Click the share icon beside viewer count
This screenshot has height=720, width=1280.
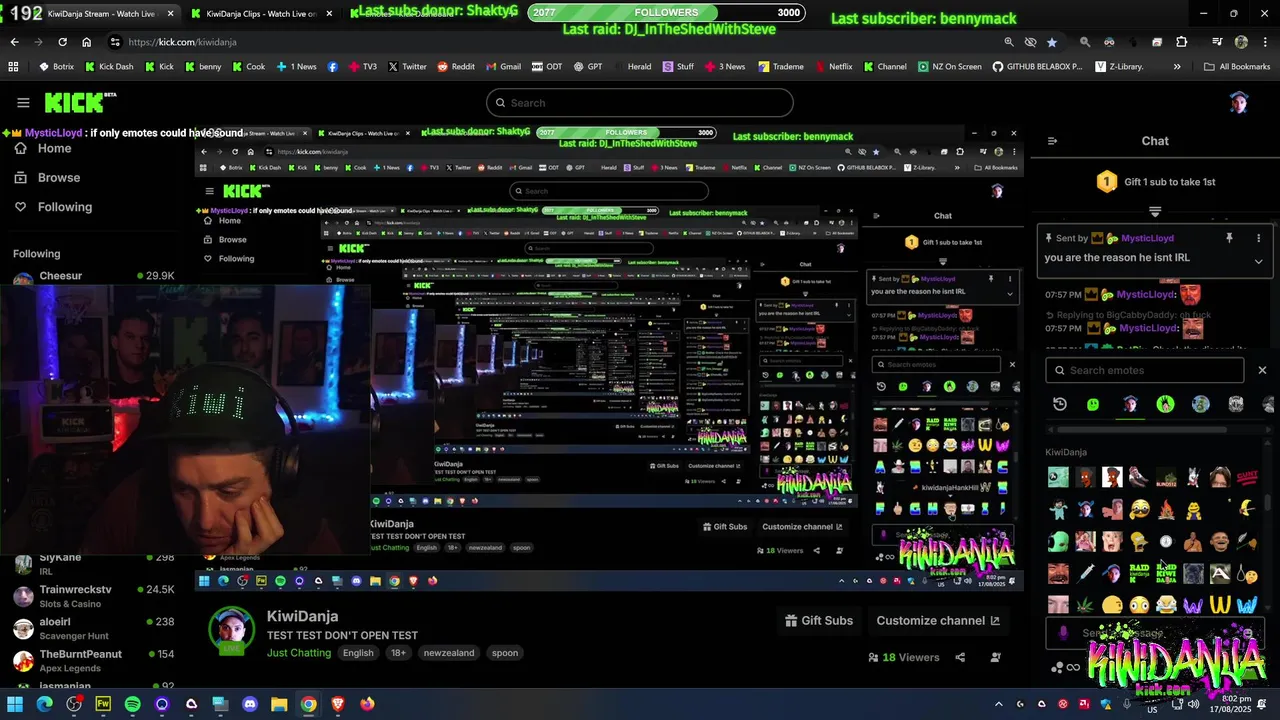point(960,657)
